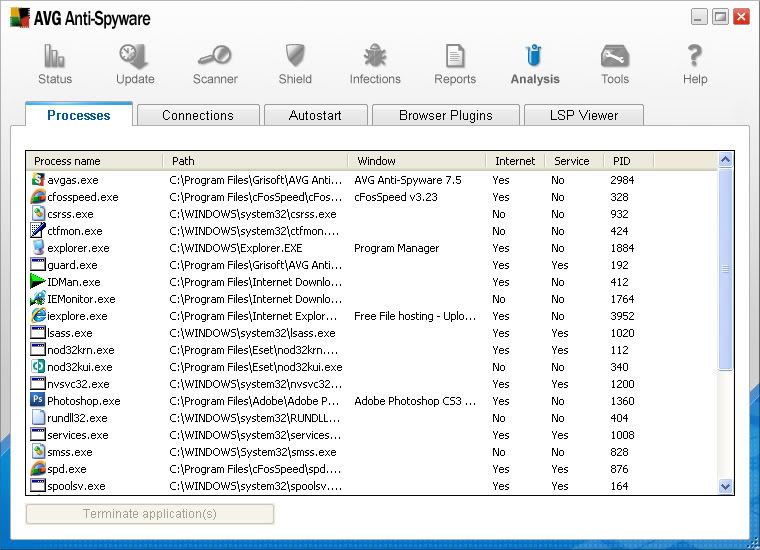Maximize the AVG Anti-Spyware window

pyautogui.click(x=720, y=17)
